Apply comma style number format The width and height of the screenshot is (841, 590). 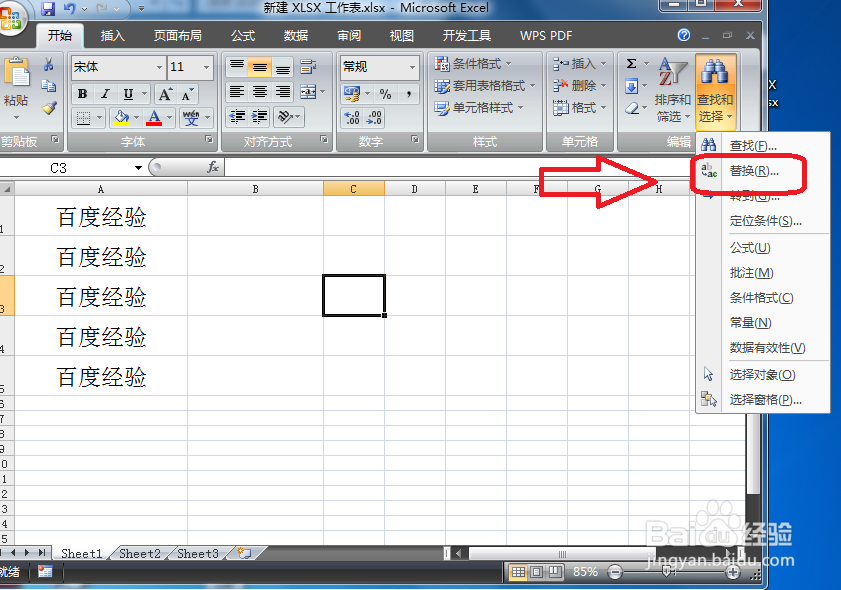click(x=409, y=94)
